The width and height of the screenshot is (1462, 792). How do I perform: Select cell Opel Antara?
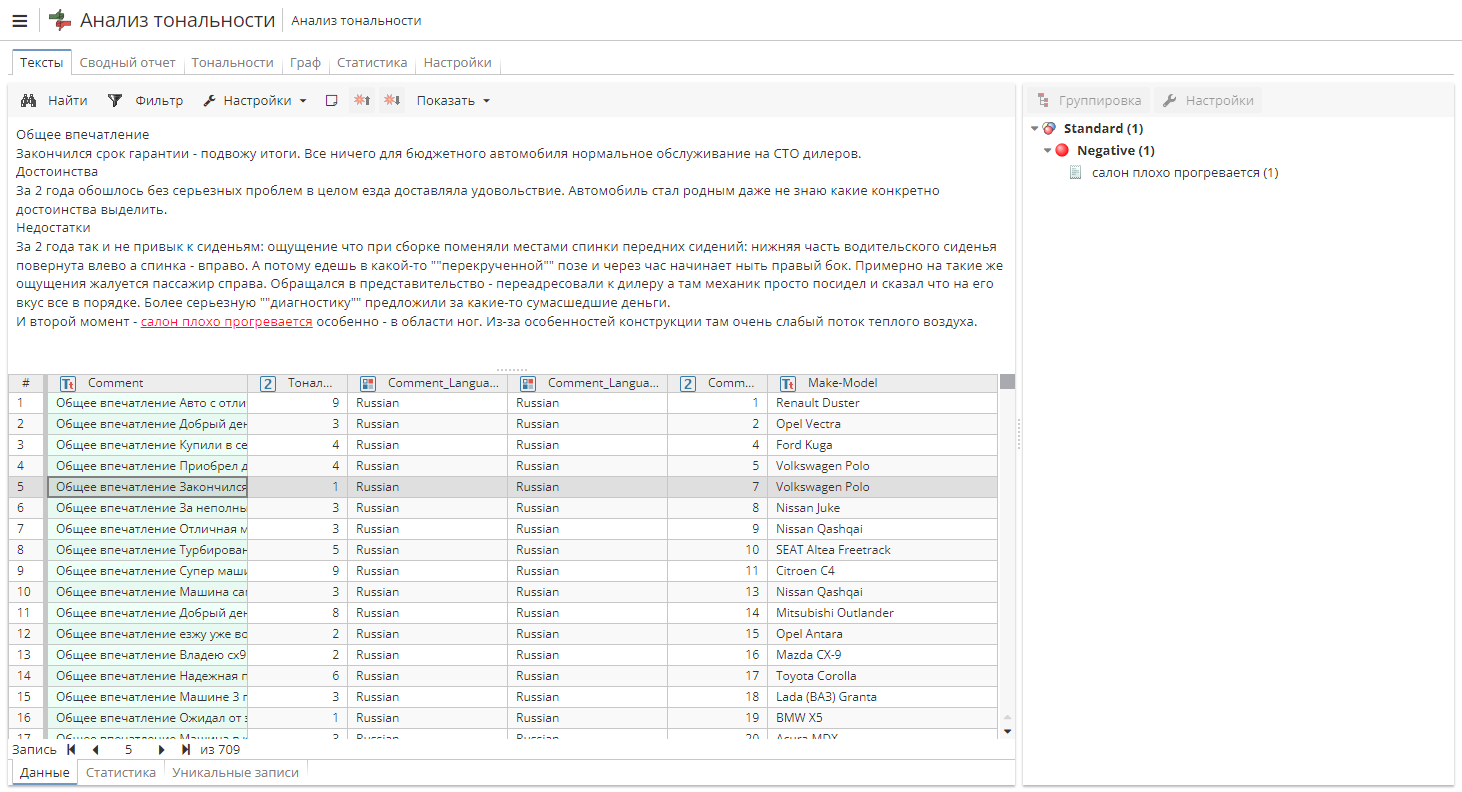click(882, 634)
